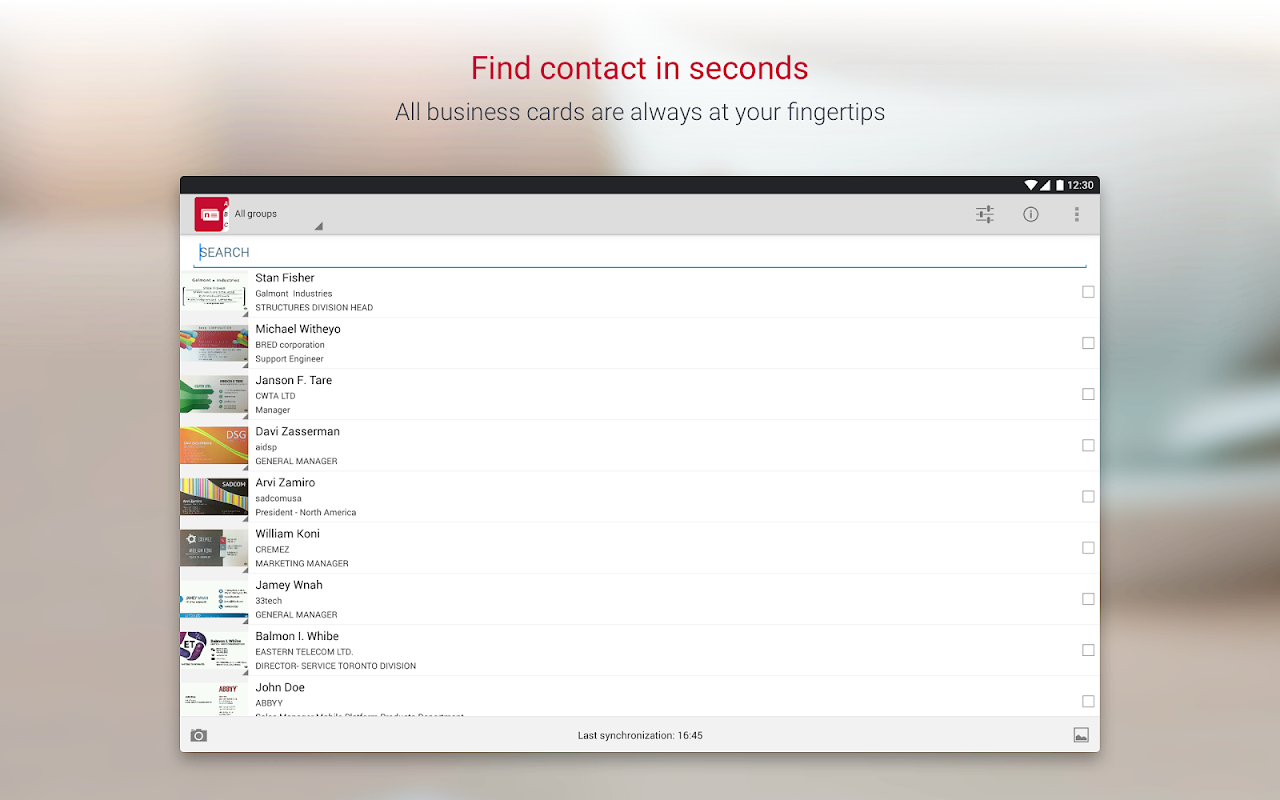The height and width of the screenshot is (800, 1280).
Task: Check the box for Stan Fisher
Action: point(1088,292)
